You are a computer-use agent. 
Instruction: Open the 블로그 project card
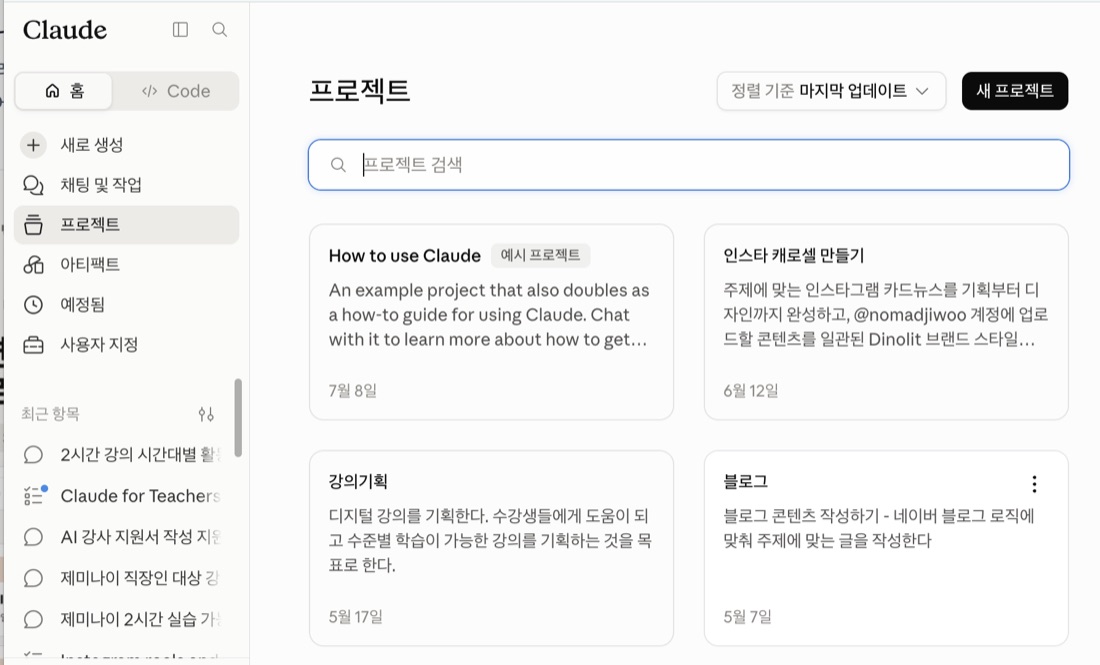(x=886, y=548)
